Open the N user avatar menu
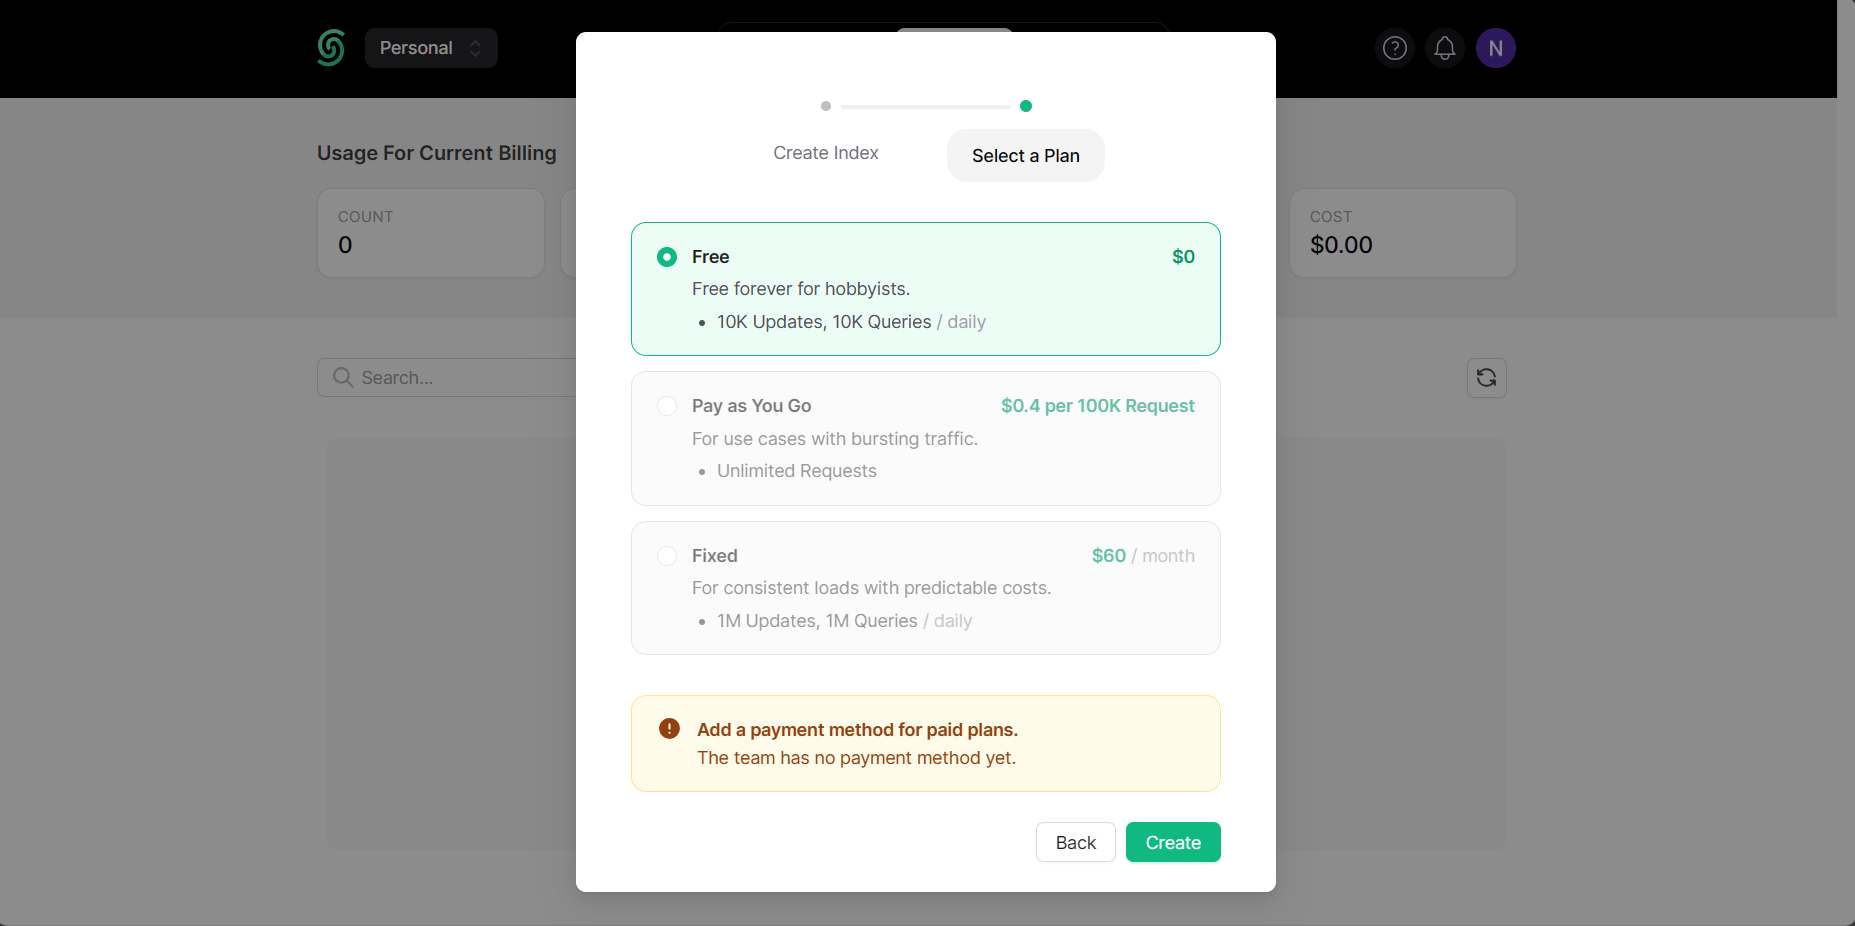The image size is (1855, 926). pyautogui.click(x=1495, y=48)
